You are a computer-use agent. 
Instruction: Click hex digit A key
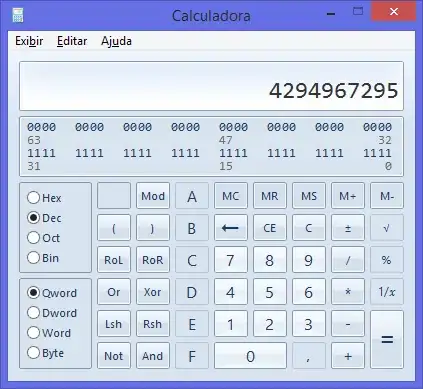(x=192, y=196)
